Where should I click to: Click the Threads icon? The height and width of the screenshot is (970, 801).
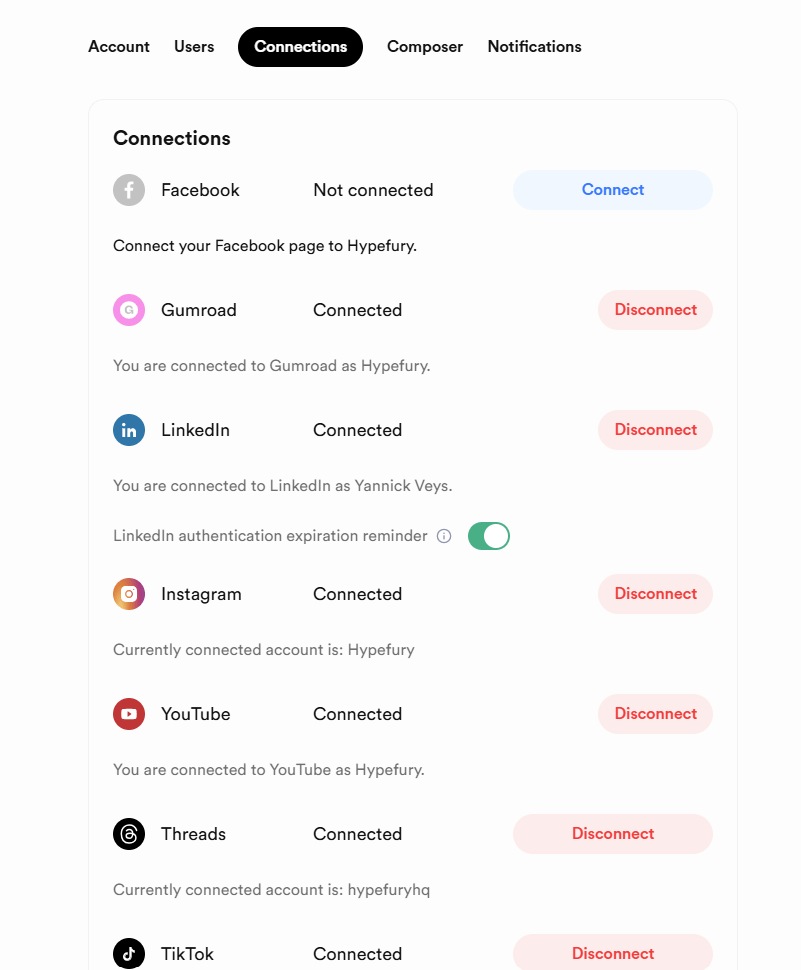(129, 834)
